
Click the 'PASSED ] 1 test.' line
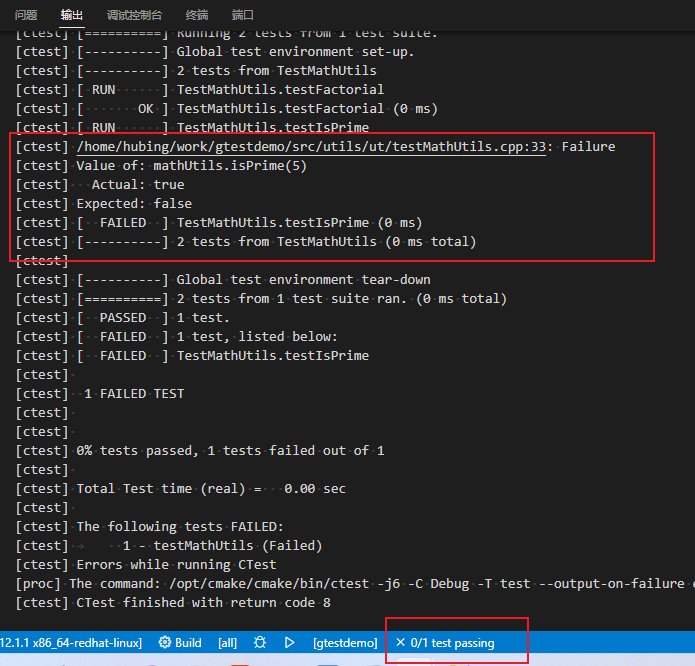pos(122,318)
